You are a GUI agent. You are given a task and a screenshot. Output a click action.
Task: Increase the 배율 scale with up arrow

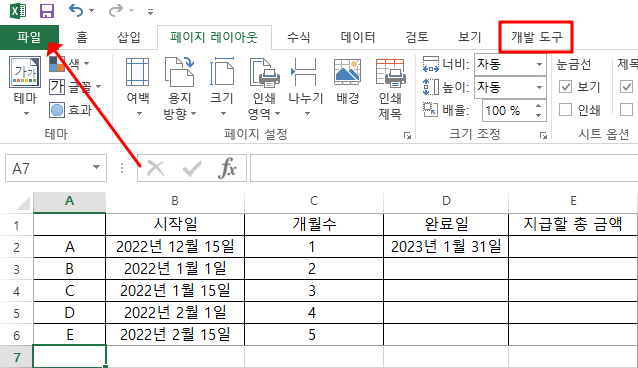pos(539,106)
